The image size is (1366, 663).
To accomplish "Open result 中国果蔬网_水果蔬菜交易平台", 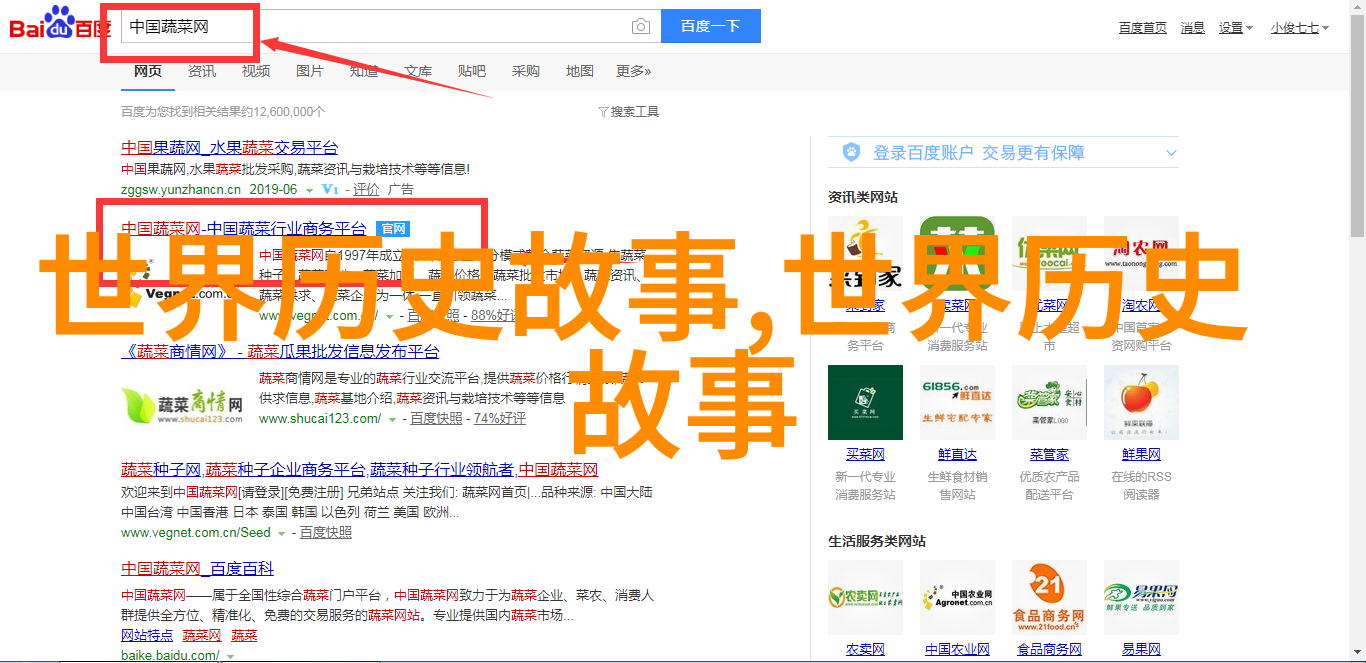I will pos(230,147).
